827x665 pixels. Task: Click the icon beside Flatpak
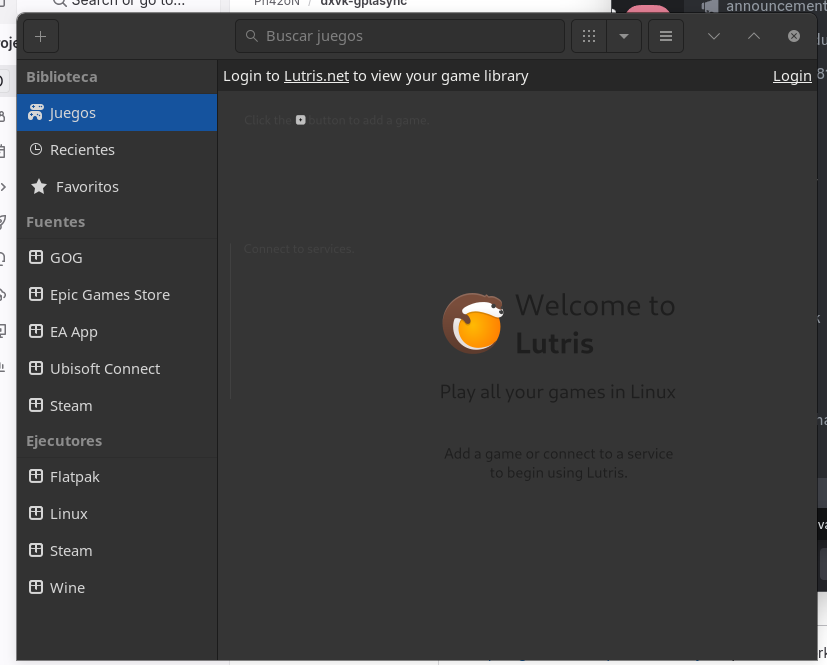[x=36, y=476]
